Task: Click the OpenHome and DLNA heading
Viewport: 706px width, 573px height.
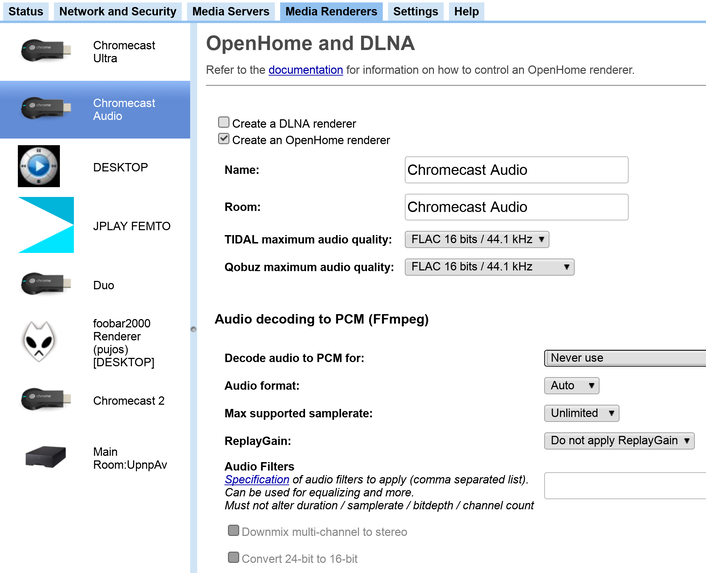Action: (x=310, y=44)
